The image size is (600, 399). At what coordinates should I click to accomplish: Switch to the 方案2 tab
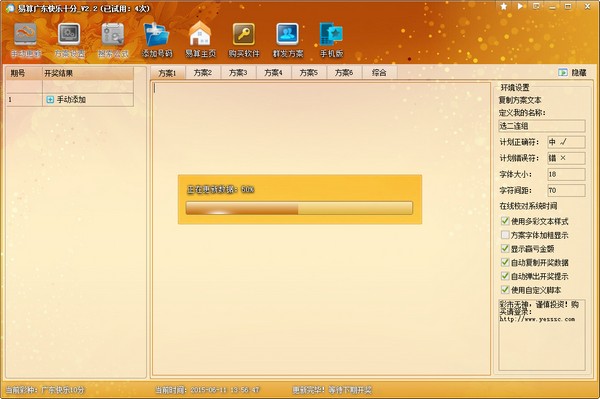pos(203,72)
